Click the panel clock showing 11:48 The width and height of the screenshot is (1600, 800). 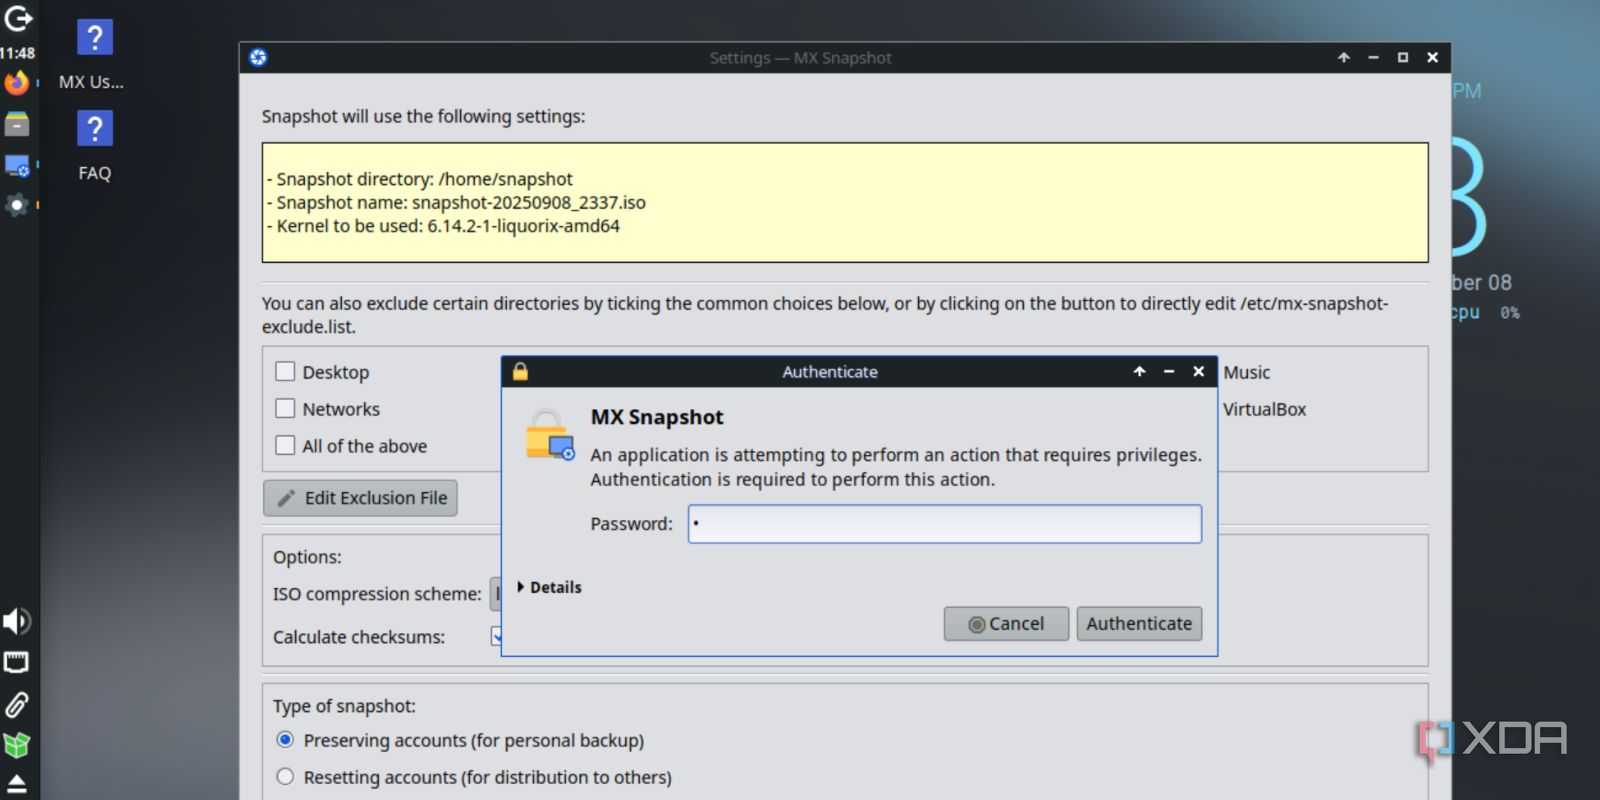point(17,53)
